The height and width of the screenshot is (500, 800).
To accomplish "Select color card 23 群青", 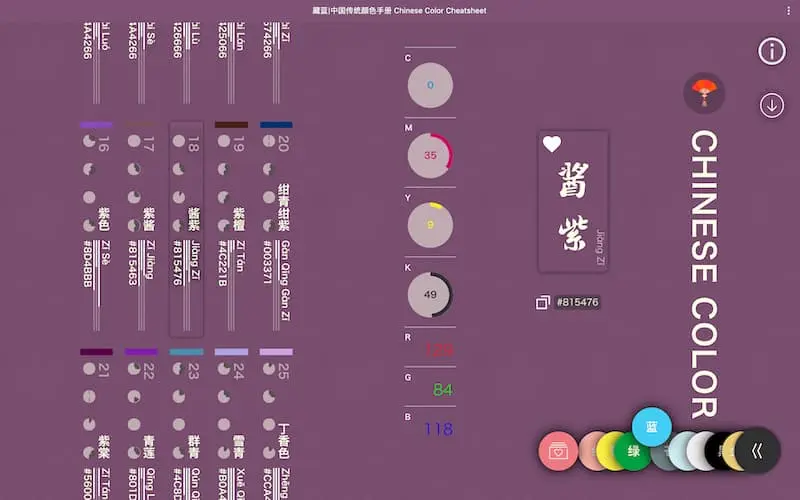I will [x=186, y=424].
